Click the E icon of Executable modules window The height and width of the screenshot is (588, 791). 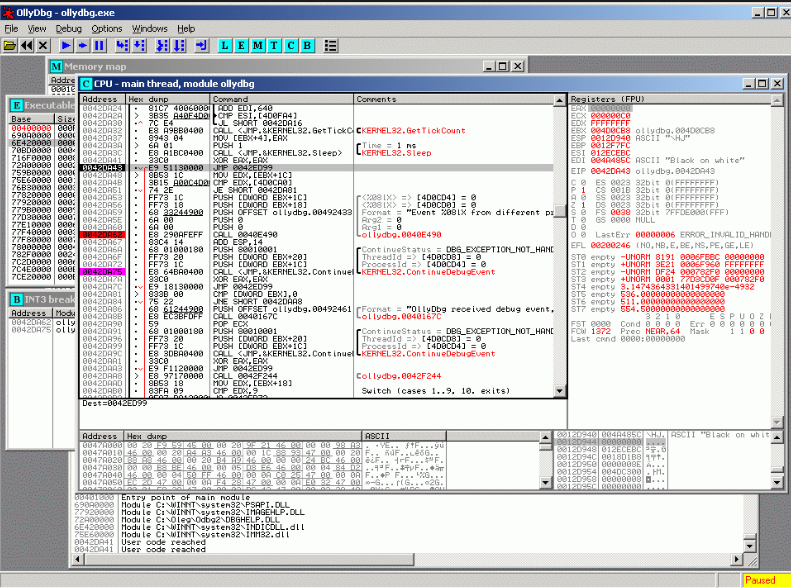tap(17, 105)
